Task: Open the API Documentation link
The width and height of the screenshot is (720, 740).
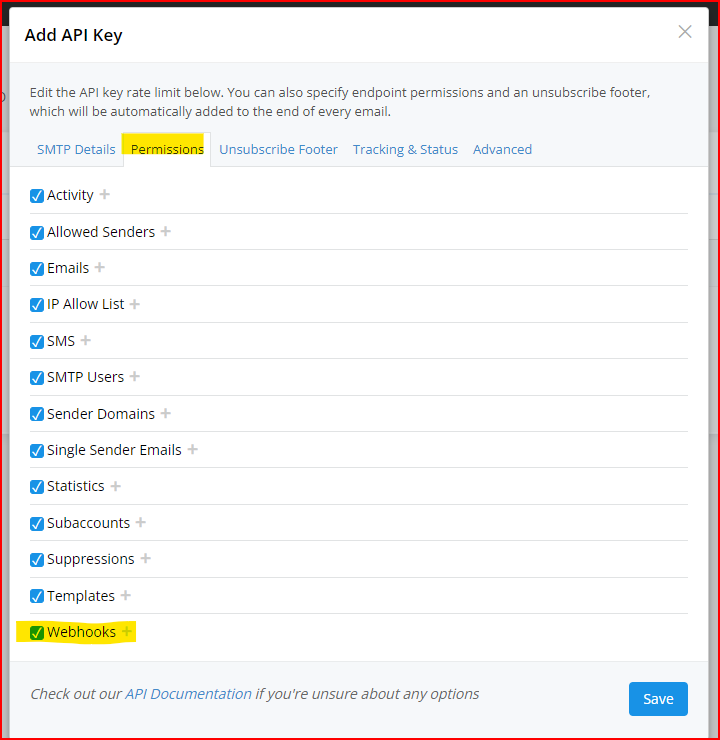Action: pos(188,694)
